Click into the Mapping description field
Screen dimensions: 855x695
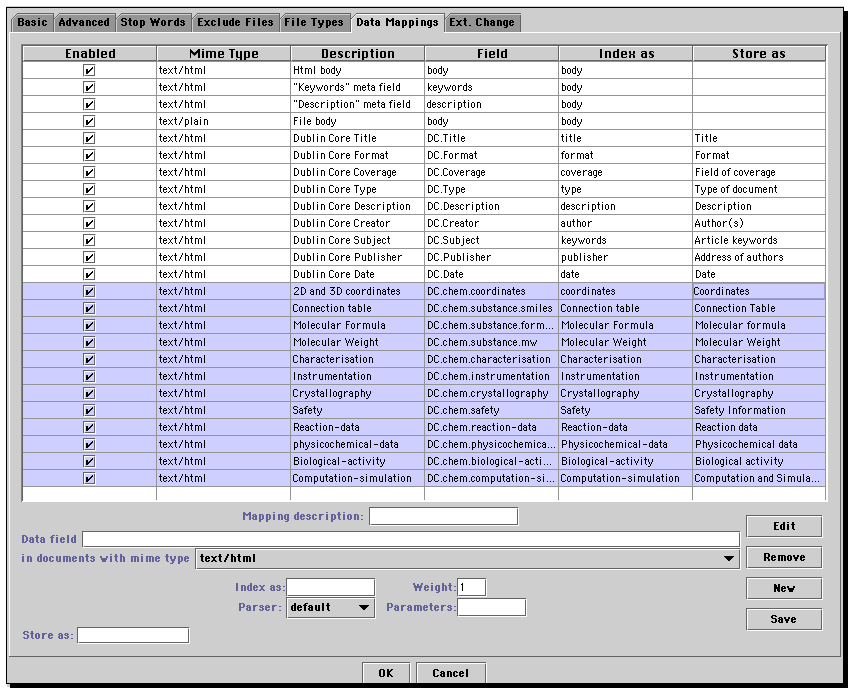443,517
